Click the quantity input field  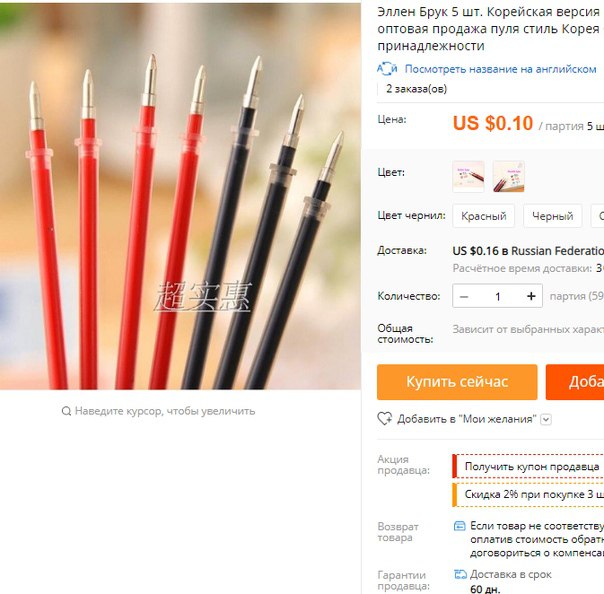coord(498,296)
